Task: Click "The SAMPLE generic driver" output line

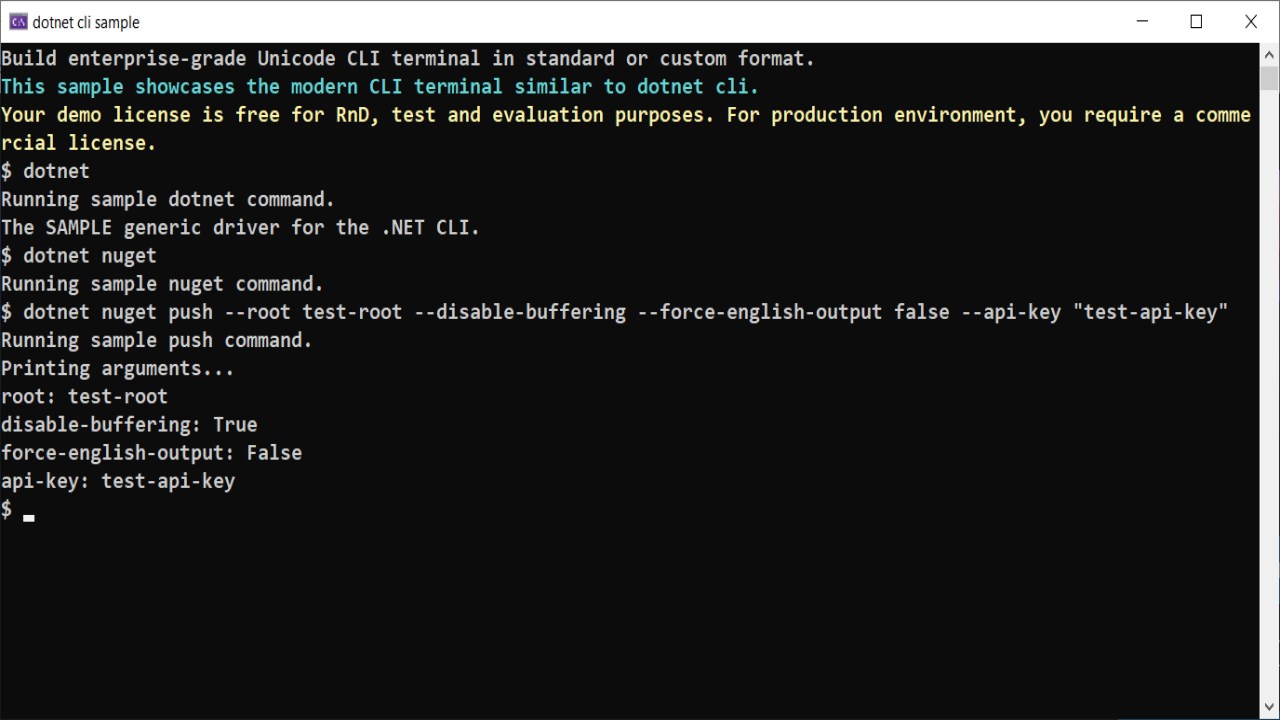Action: point(241,228)
